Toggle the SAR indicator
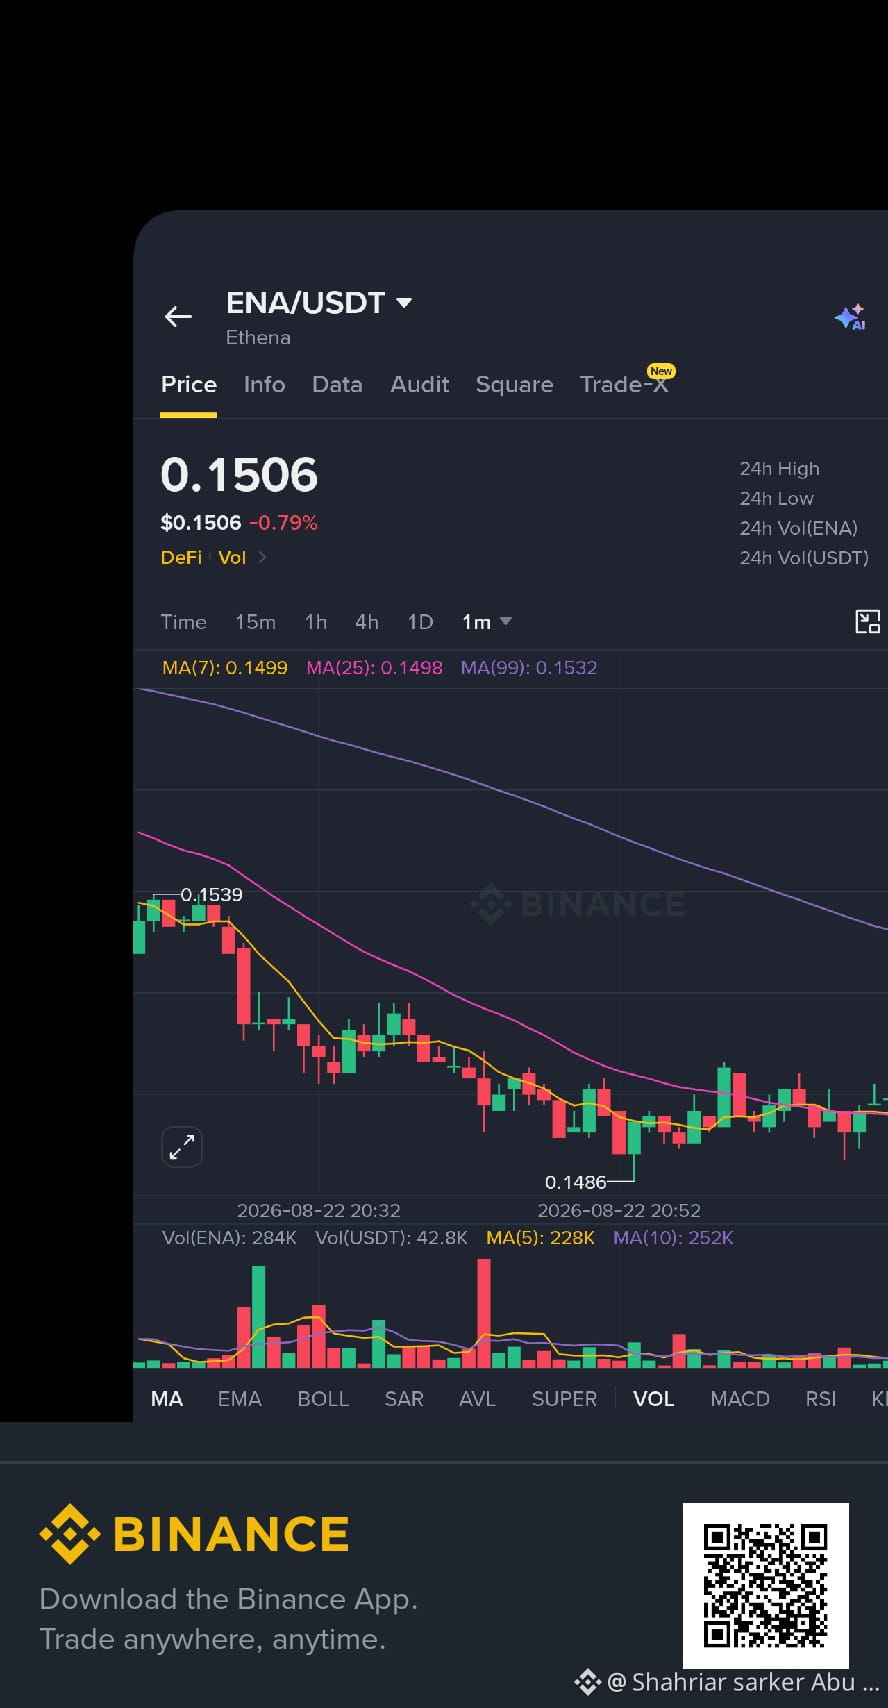This screenshot has height=1708, width=888. (x=404, y=1399)
